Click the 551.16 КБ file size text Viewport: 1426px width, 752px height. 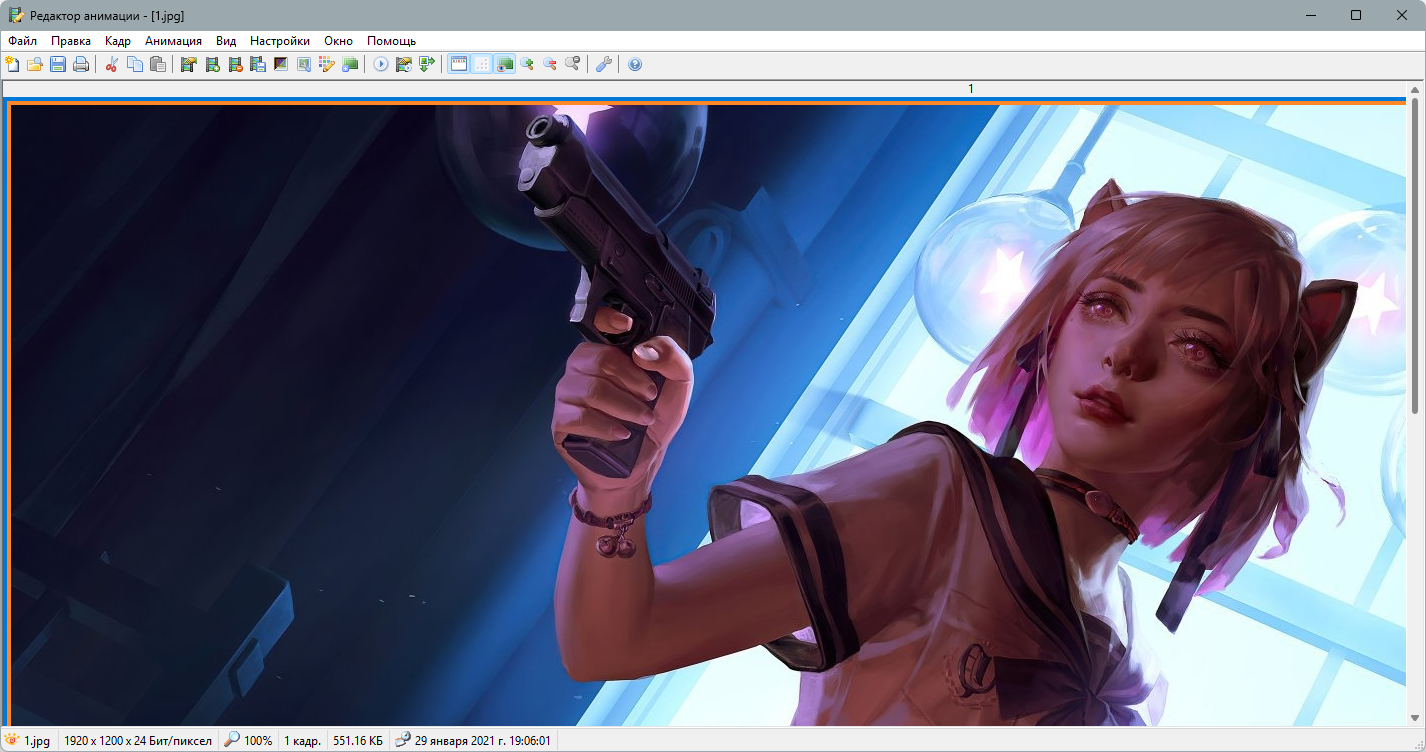pos(358,741)
